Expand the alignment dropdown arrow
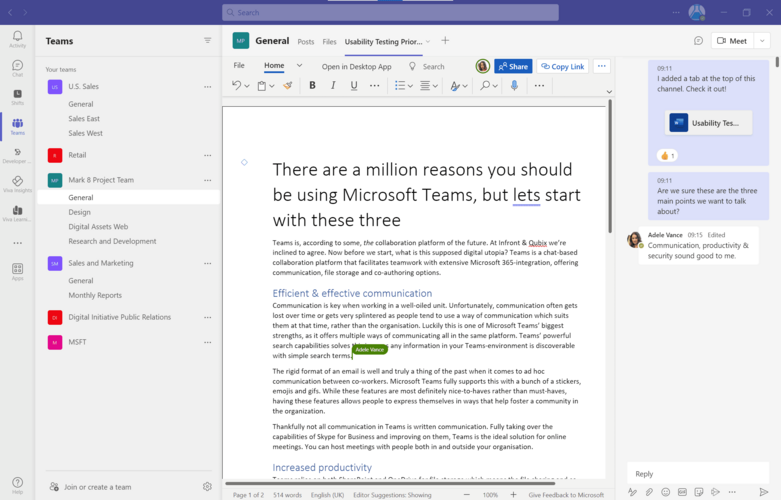The width and height of the screenshot is (781, 500). 435,86
